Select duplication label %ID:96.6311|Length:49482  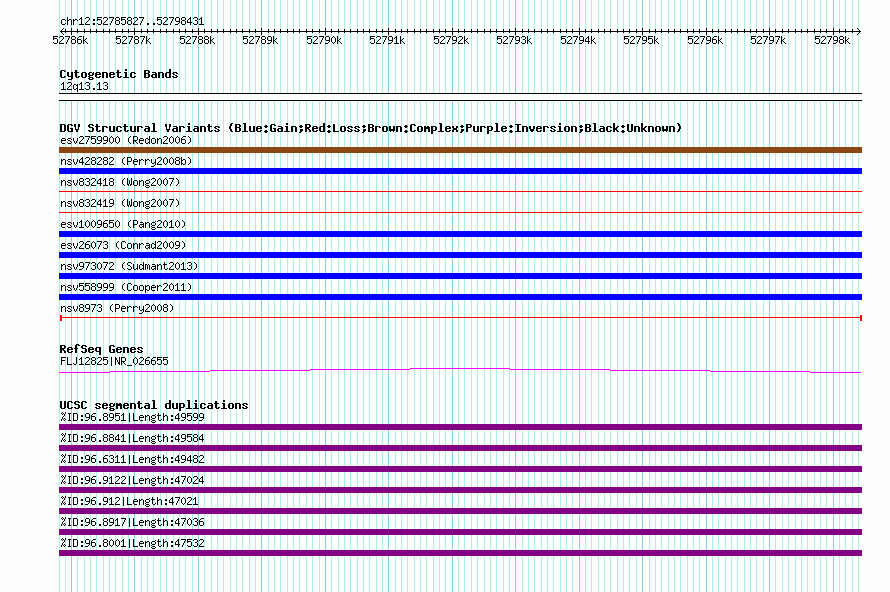point(132,459)
